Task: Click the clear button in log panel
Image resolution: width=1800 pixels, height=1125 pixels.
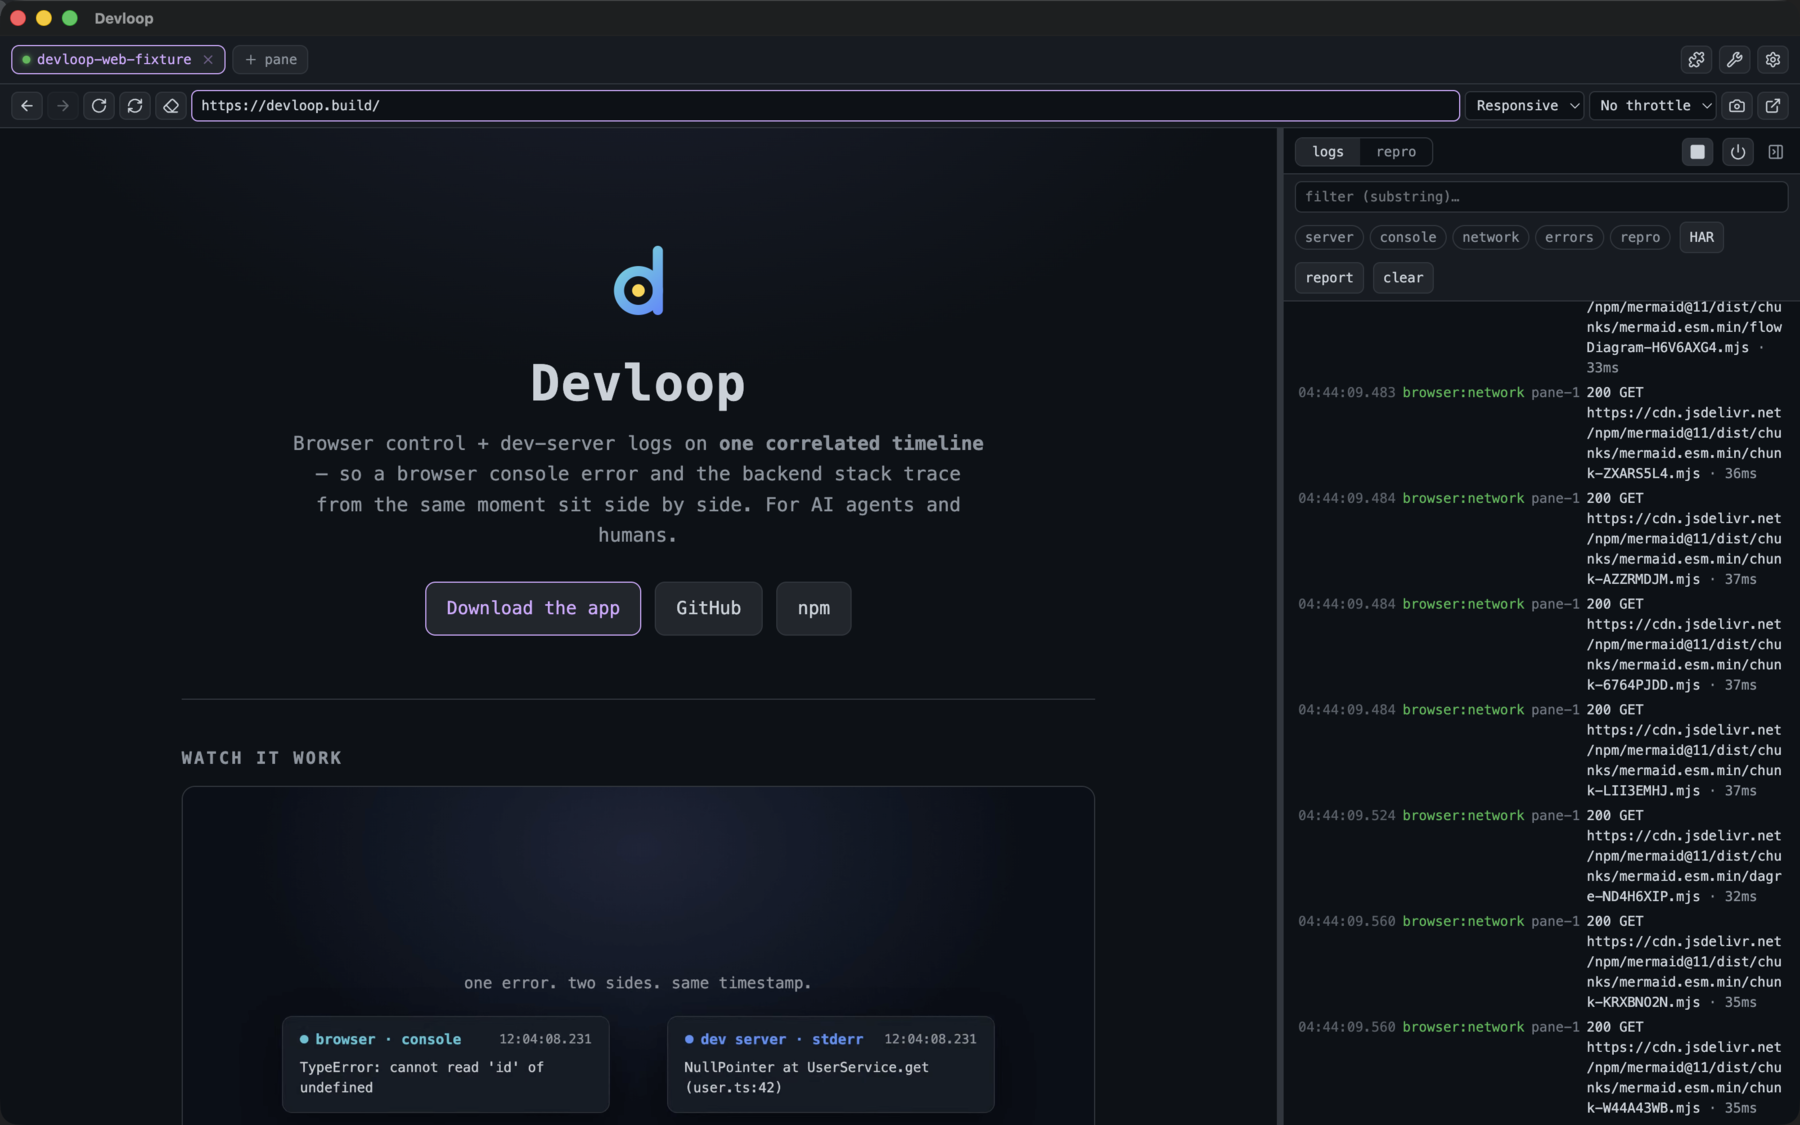Action: point(1403,278)
